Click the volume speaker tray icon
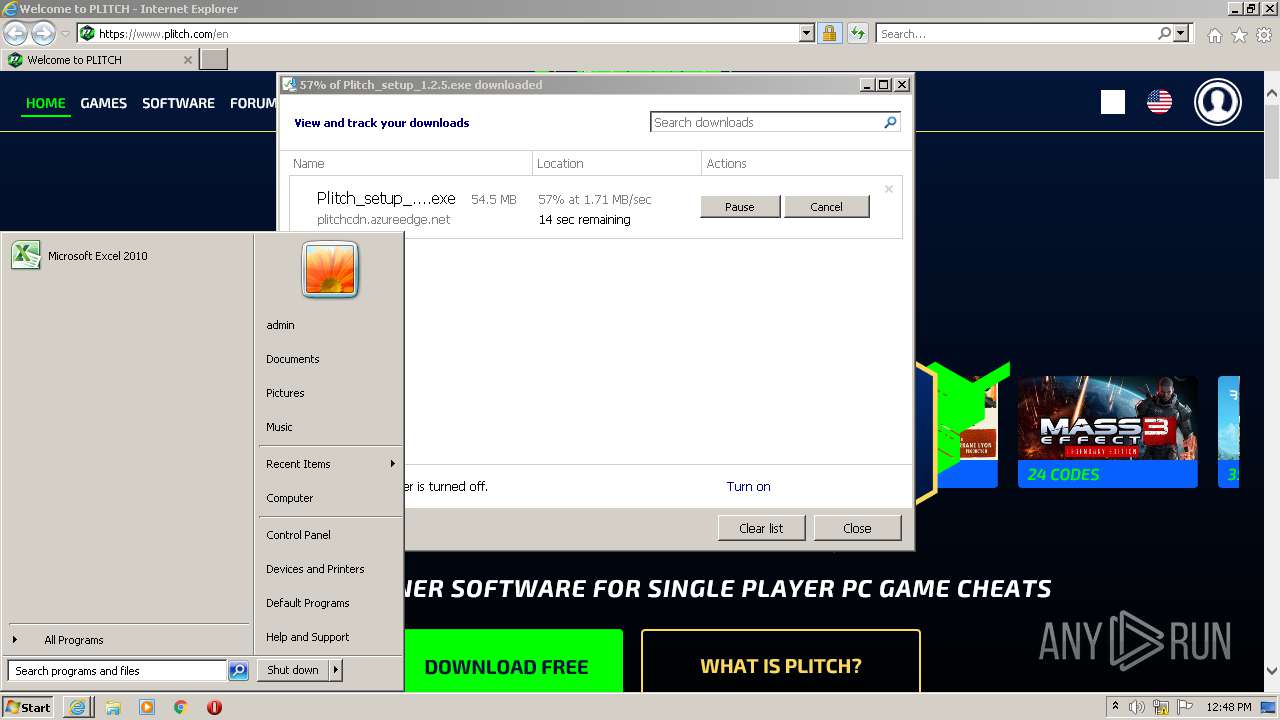This screenshot has width=1280, height=720. pyautogui.click(x=1137, y=707)
